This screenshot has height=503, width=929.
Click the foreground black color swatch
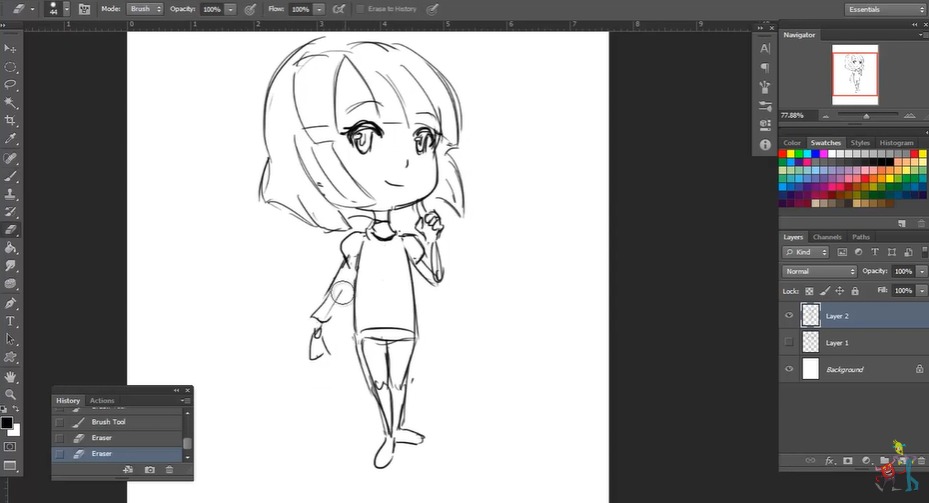tap(7, 423)
